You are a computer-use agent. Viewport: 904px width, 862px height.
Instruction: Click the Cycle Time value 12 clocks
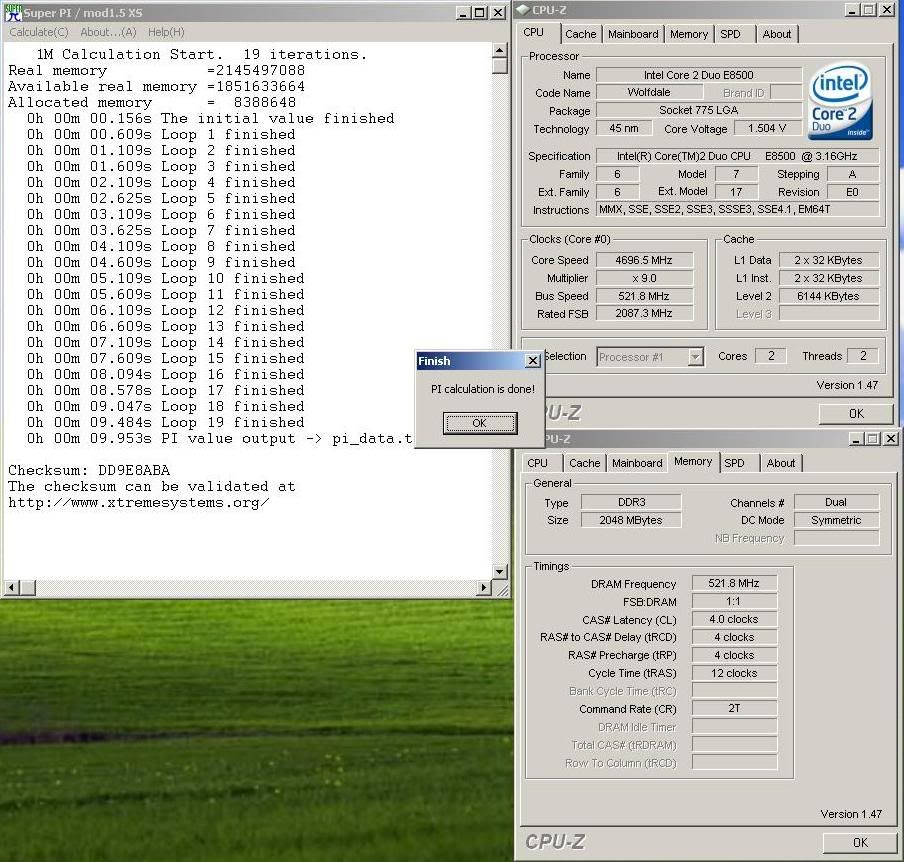click(734, 673)
